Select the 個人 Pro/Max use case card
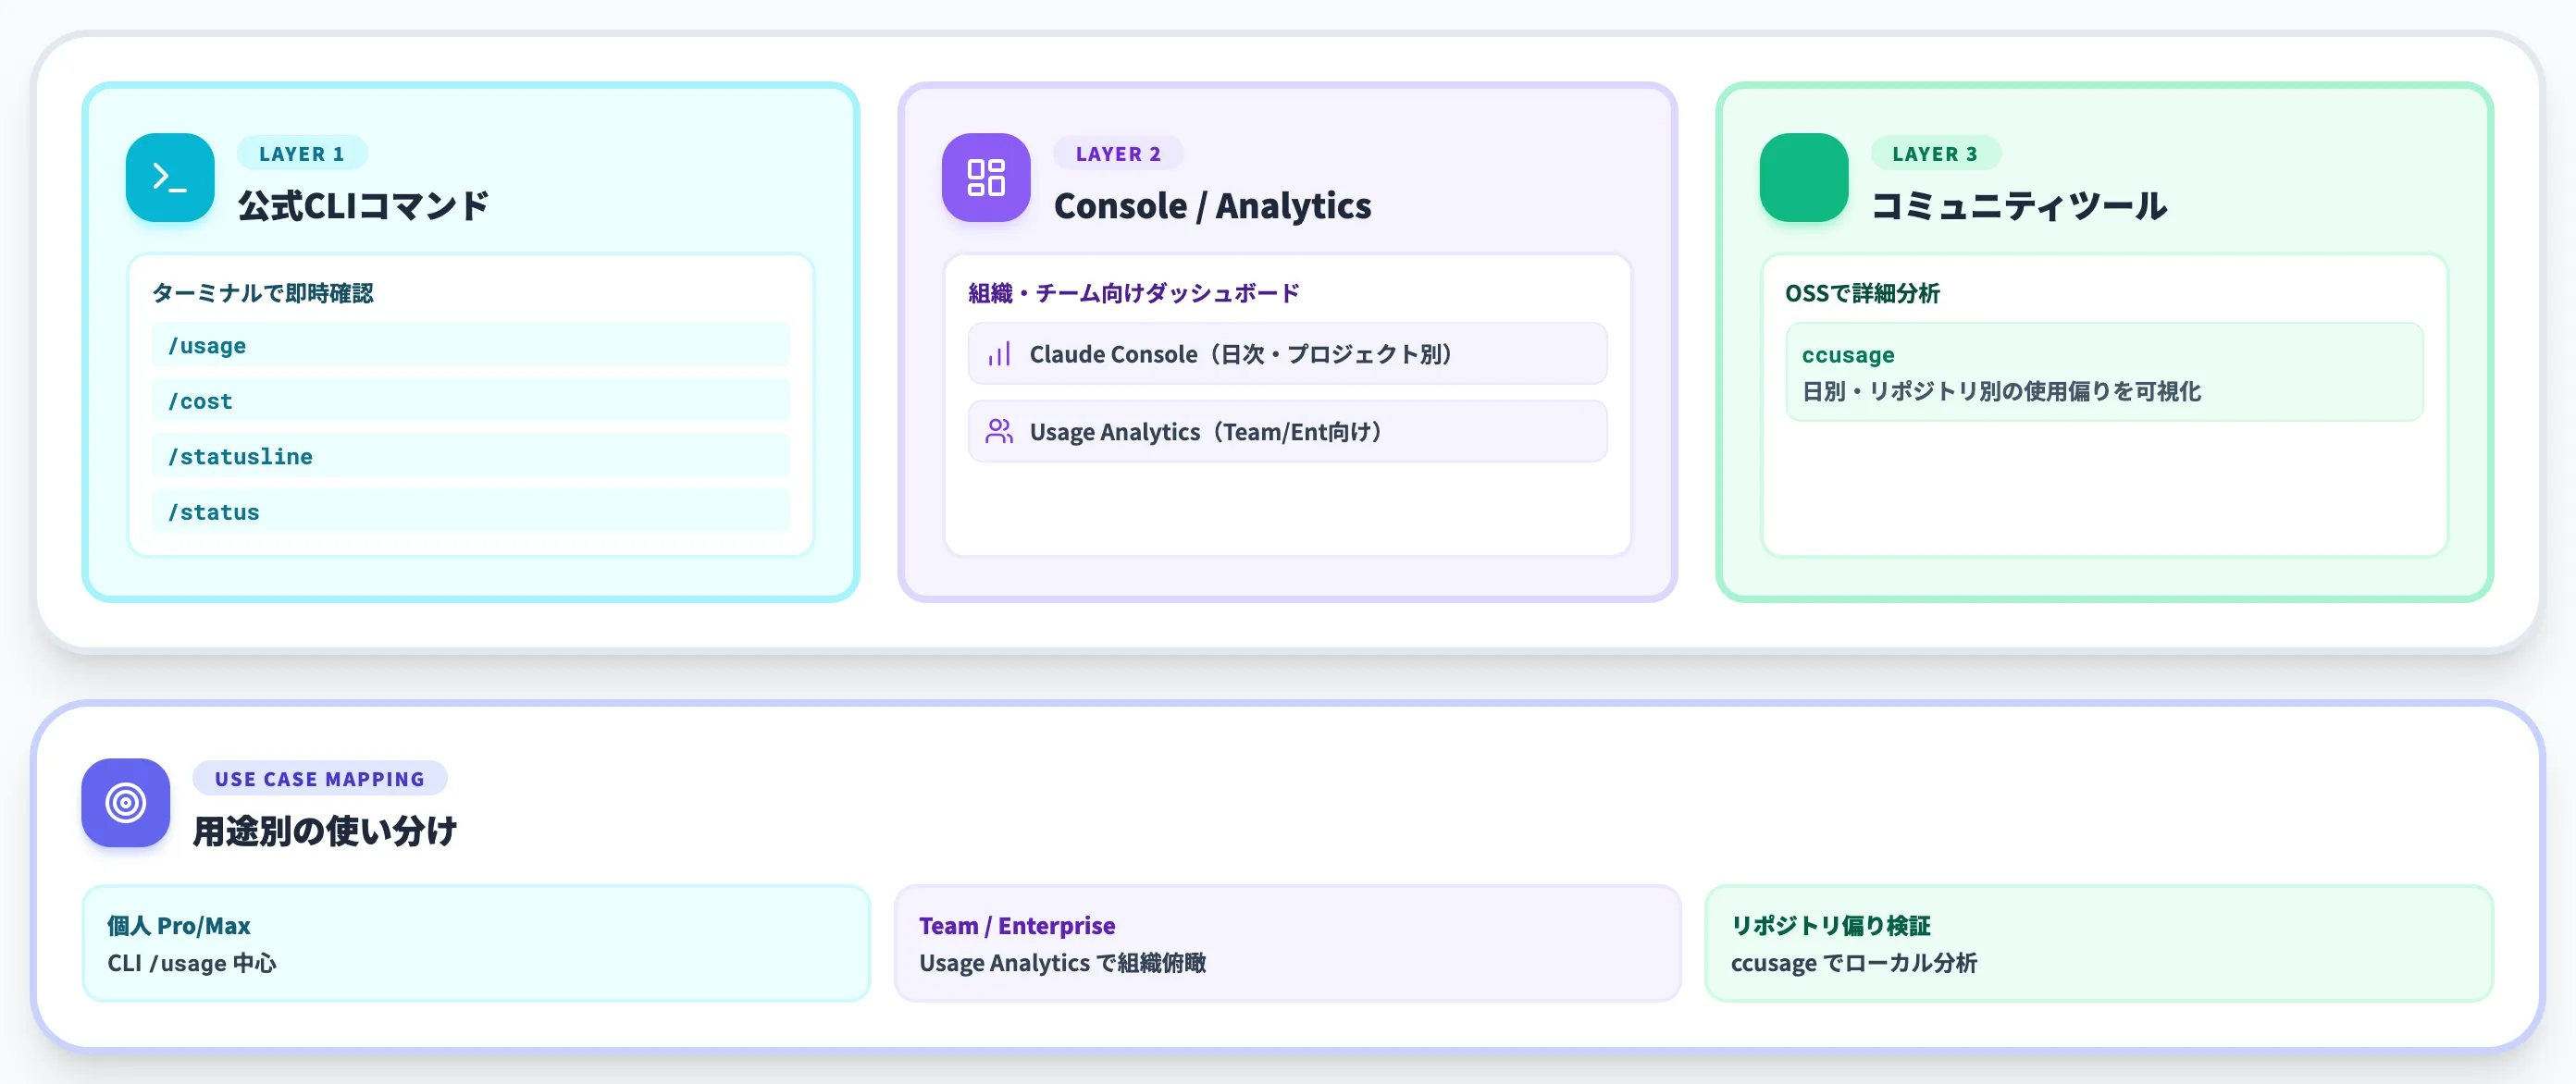 pos(476,943)
